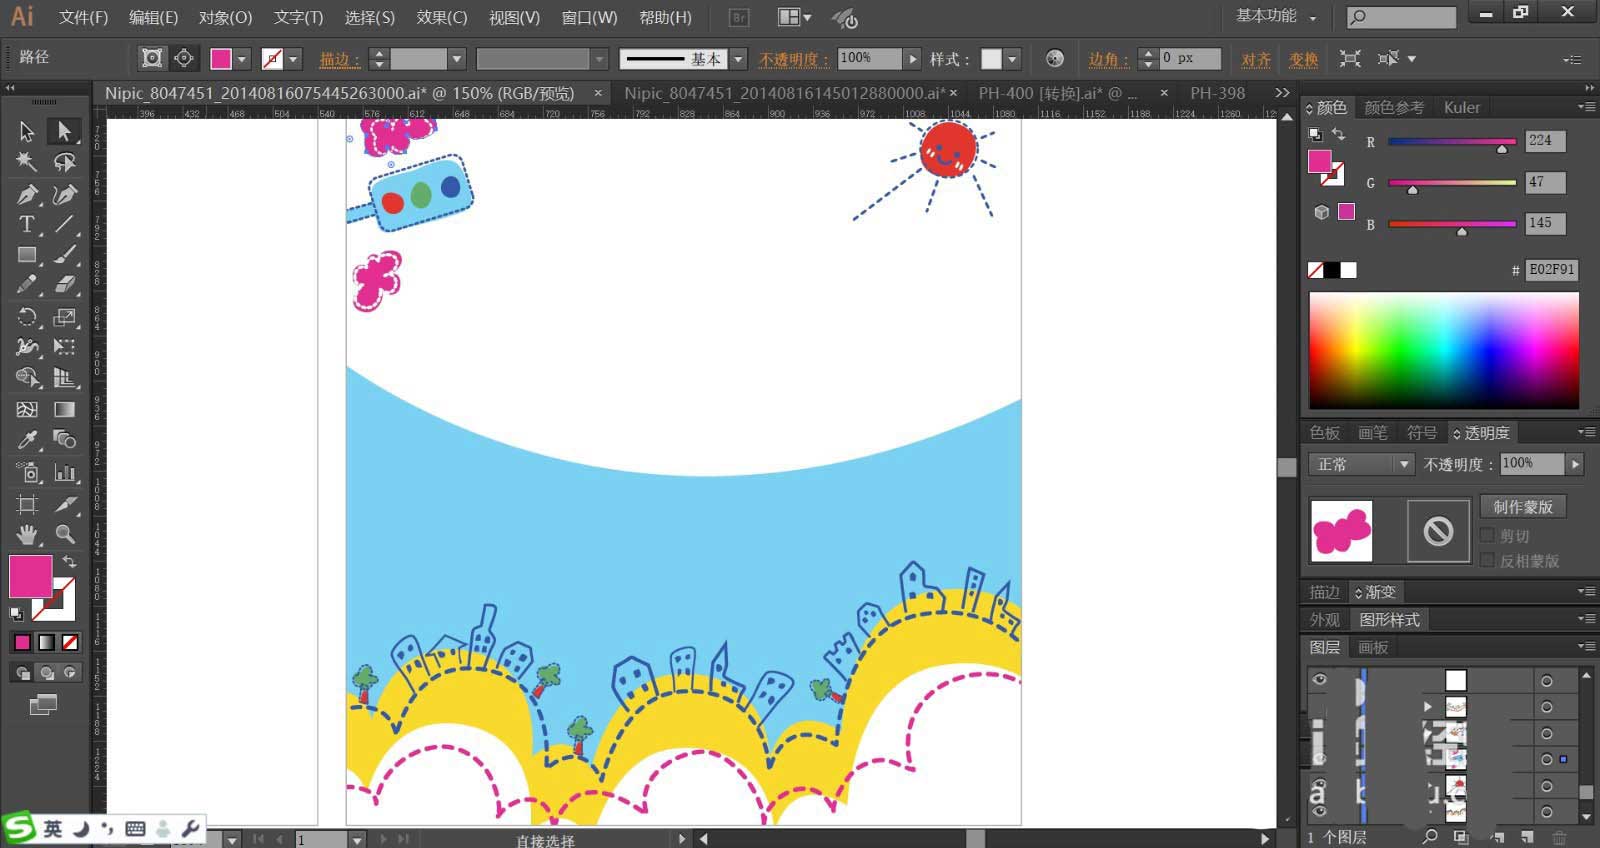Select the Pen tool

click(27, 194)
